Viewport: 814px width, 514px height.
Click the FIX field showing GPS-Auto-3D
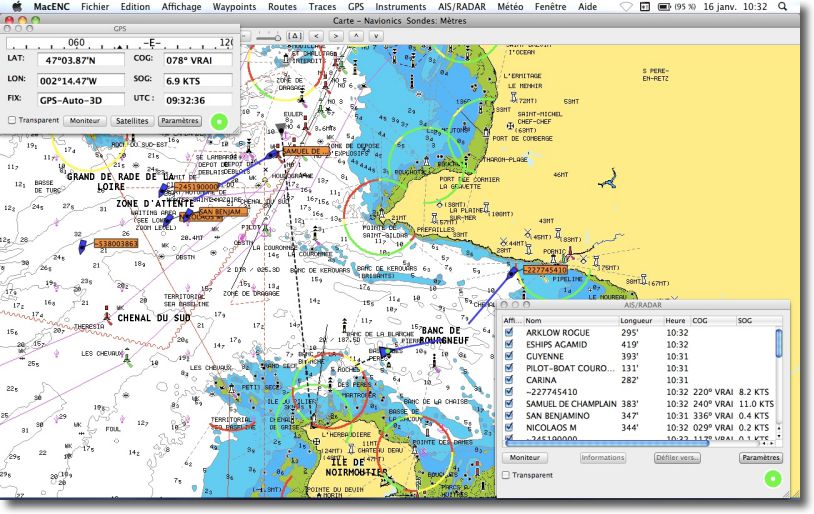point(80,100)
